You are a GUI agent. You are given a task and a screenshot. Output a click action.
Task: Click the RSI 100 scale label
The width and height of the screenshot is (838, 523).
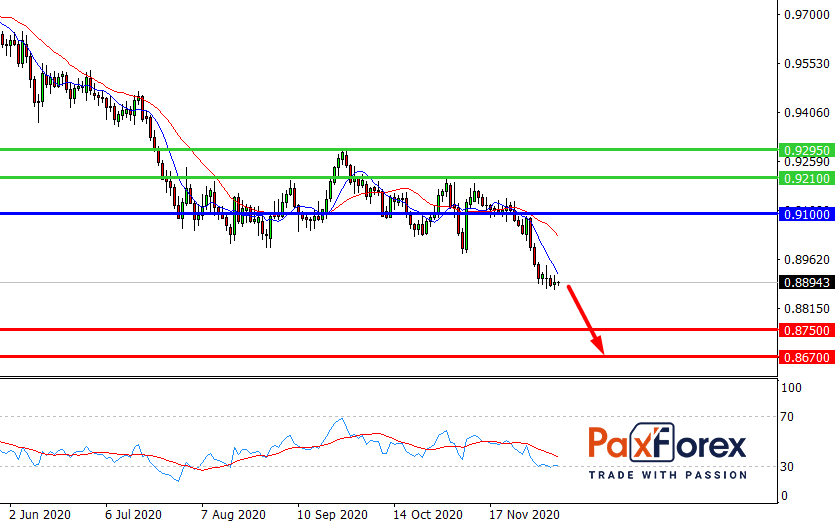(x=792, y=388)
